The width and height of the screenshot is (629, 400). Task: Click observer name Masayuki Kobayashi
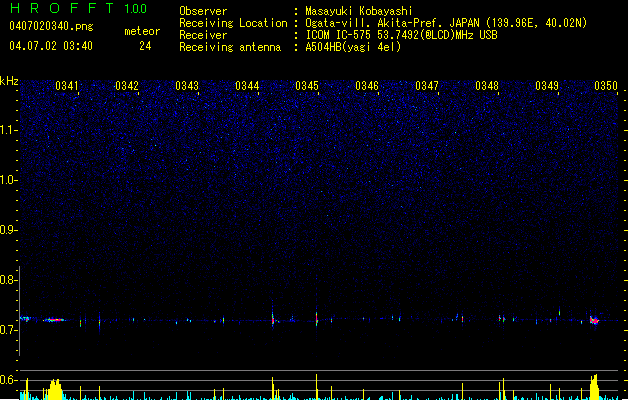point(359,11)
